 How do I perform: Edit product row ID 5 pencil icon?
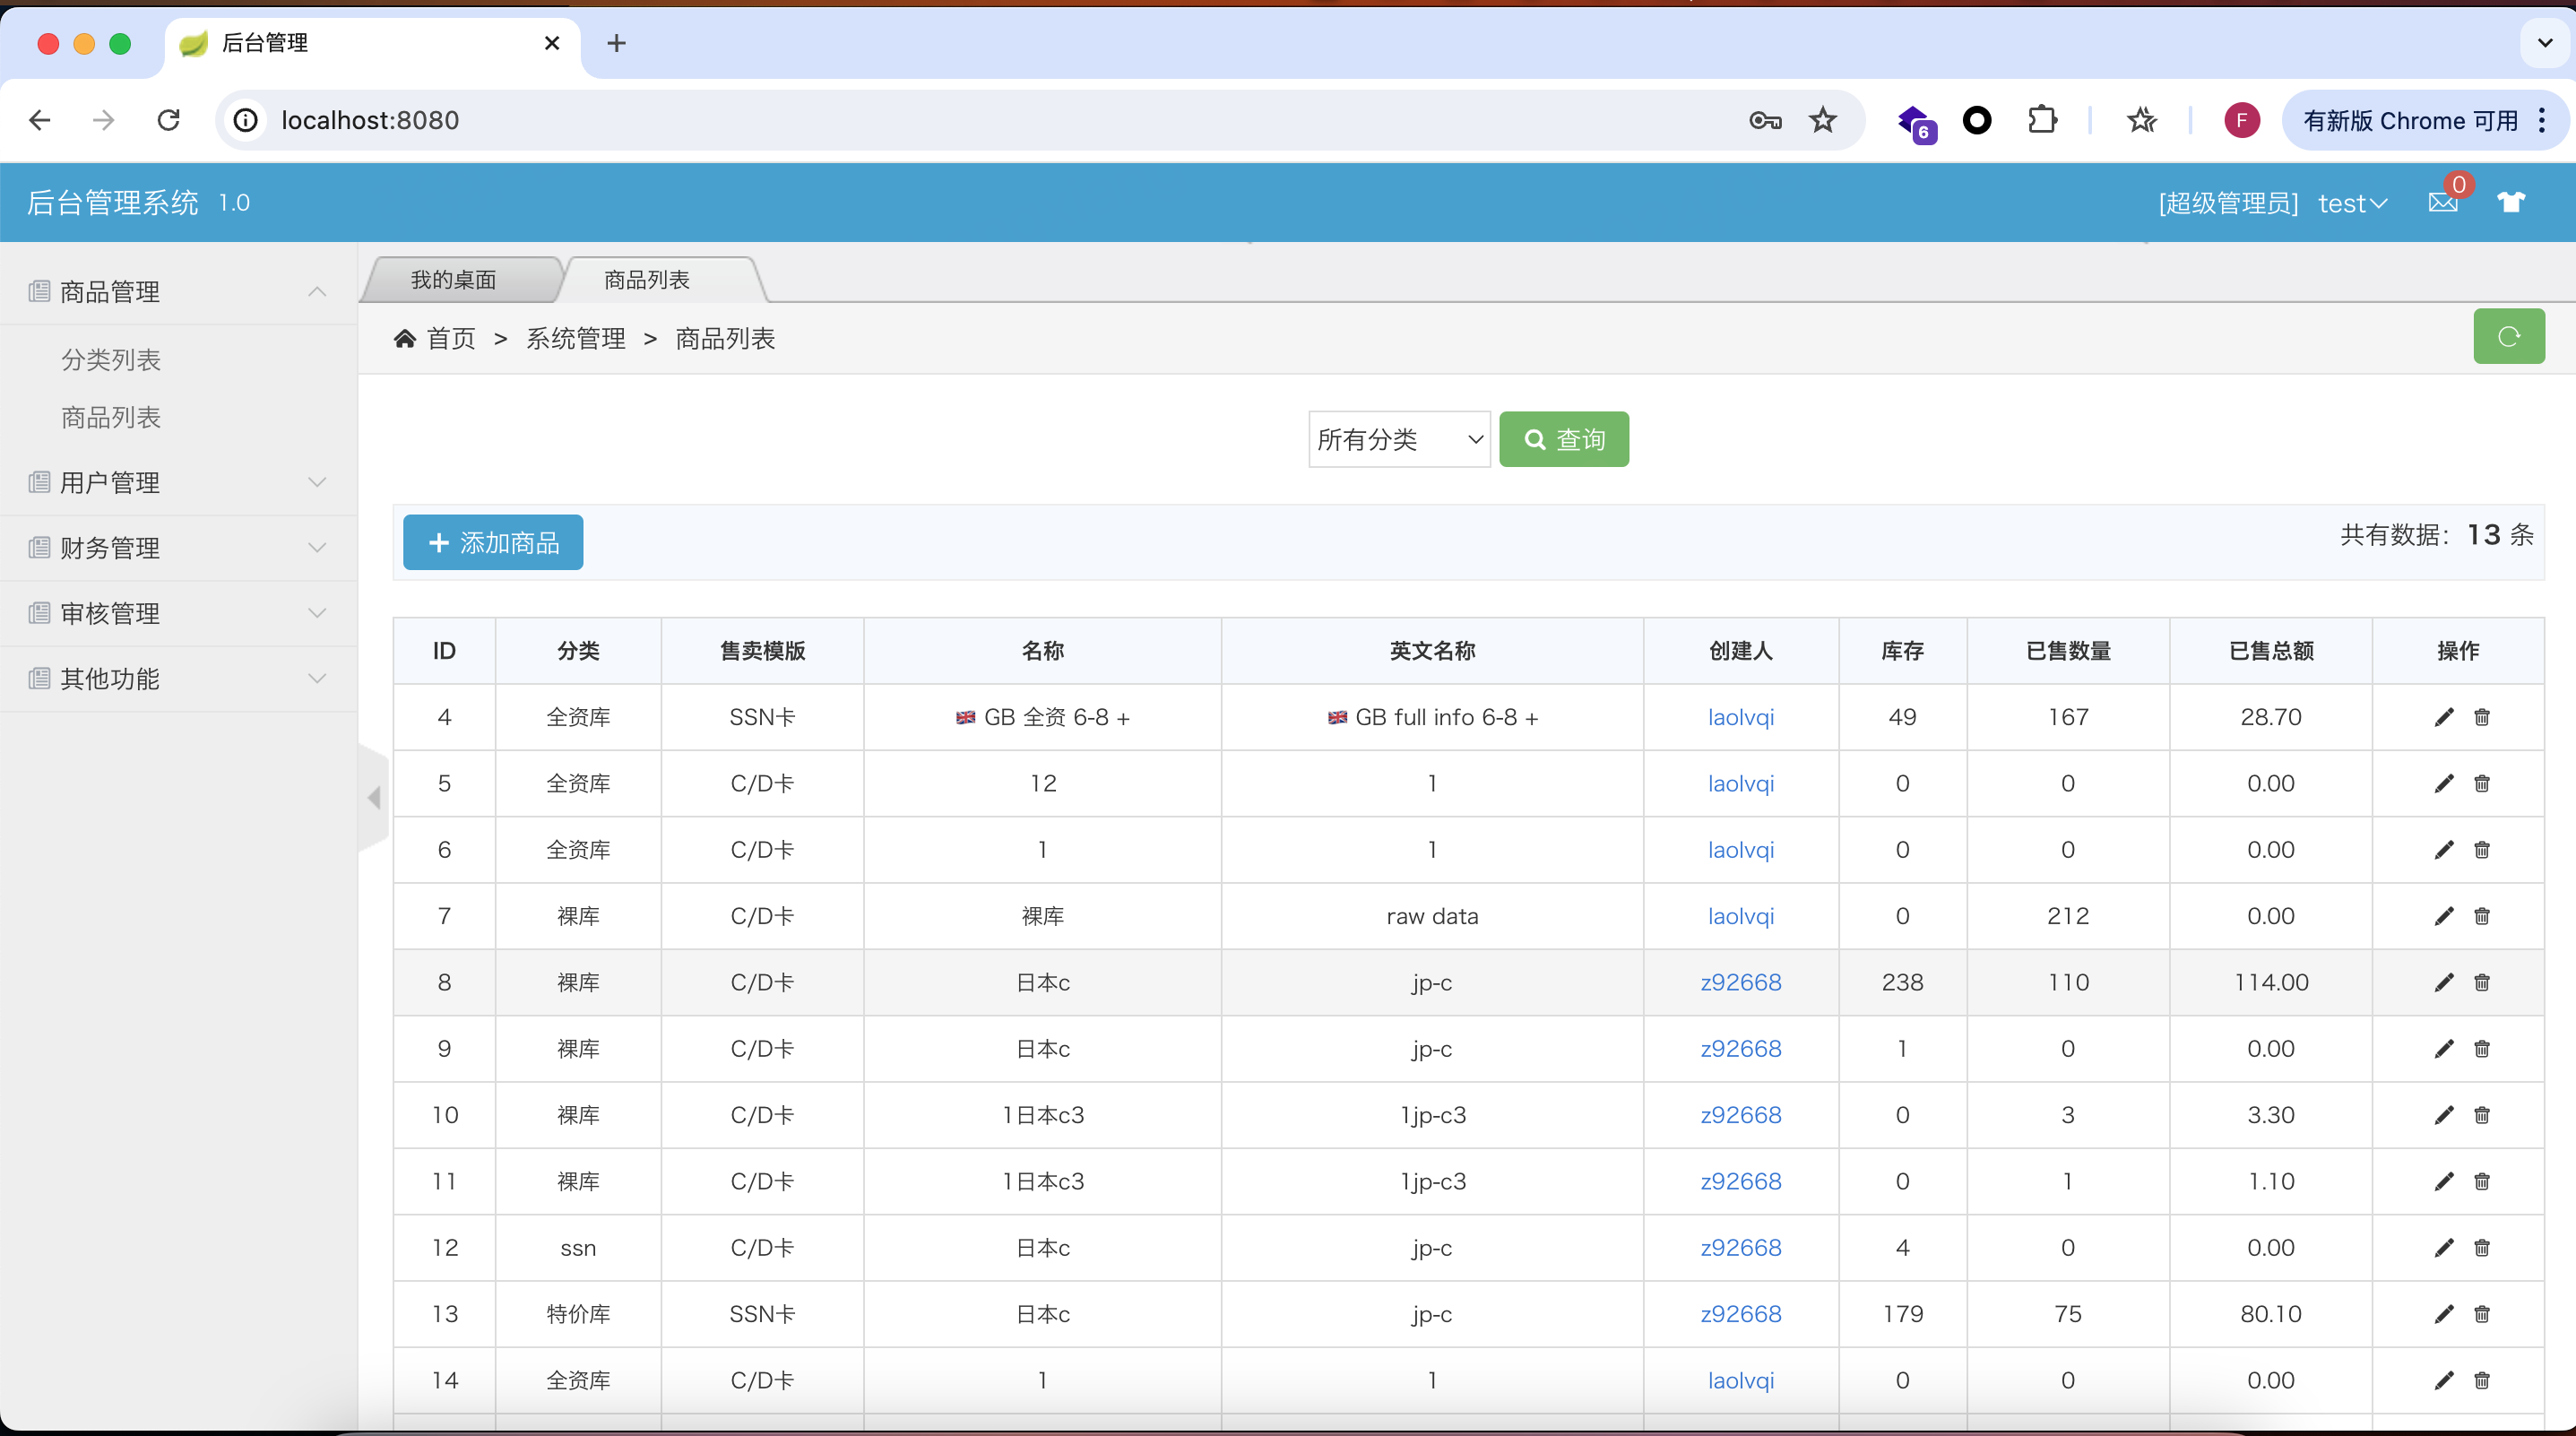pyautogui.click(x=2443, y=783)
